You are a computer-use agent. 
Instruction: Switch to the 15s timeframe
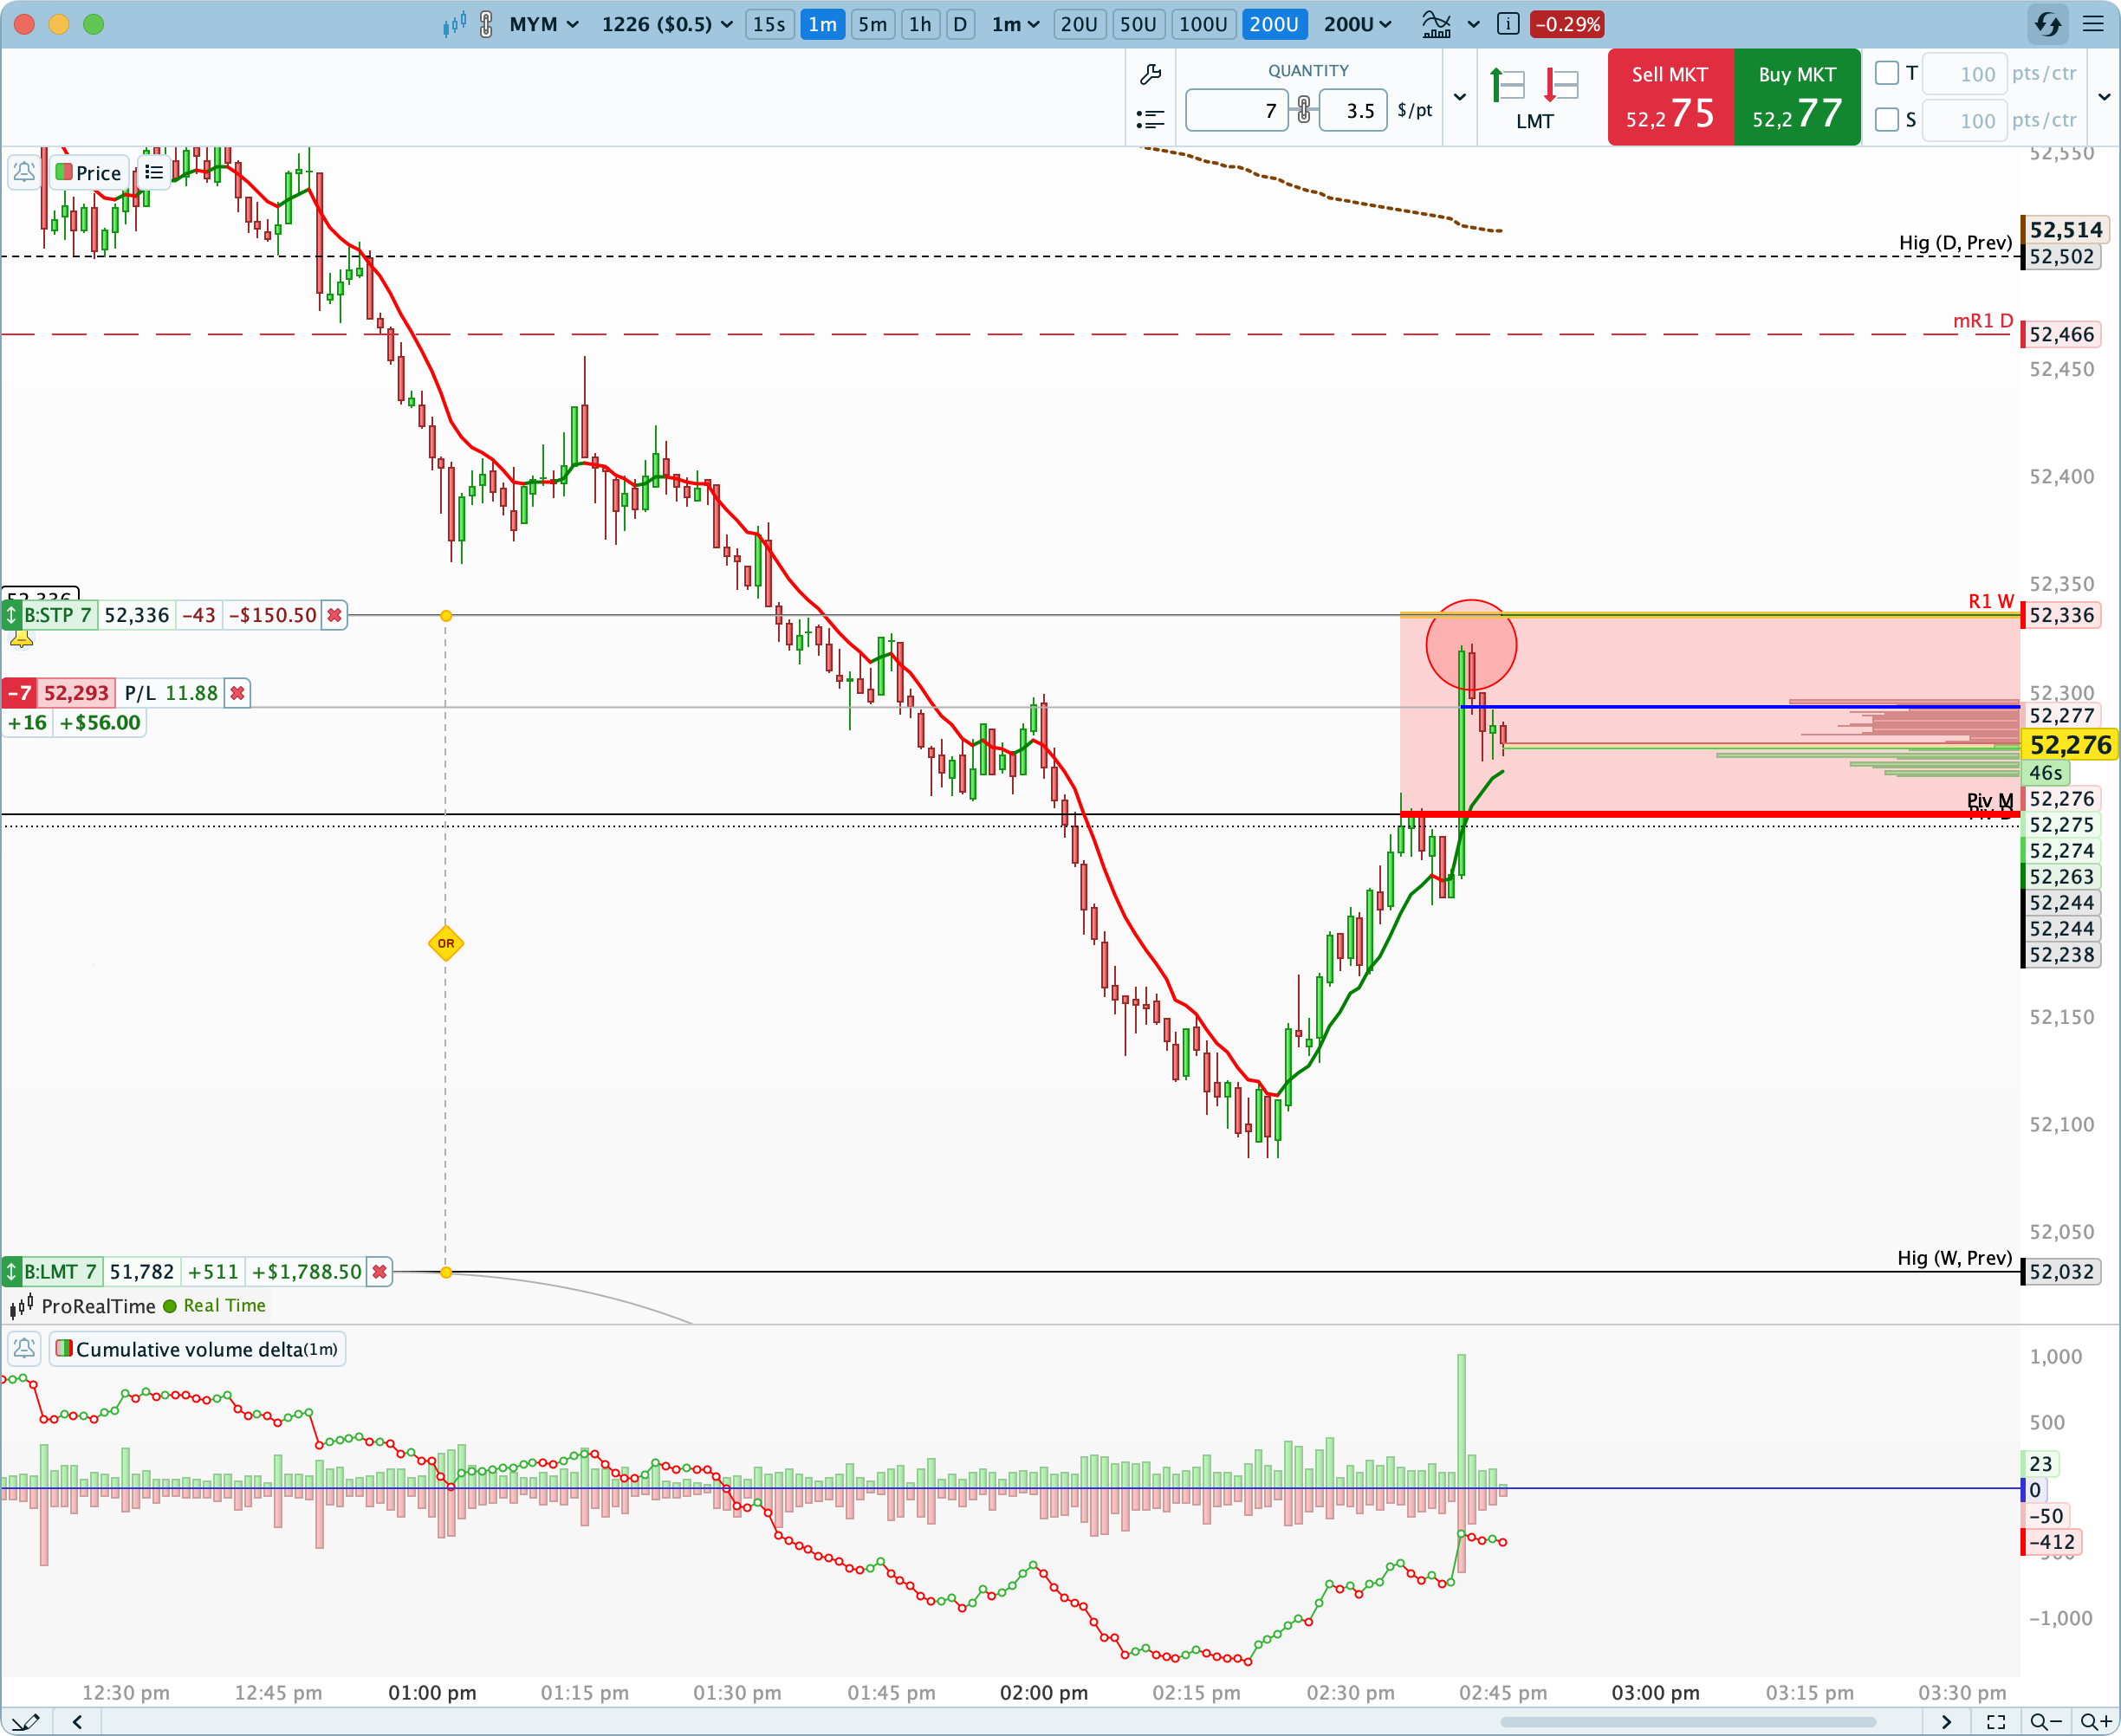tap(769, 24)
